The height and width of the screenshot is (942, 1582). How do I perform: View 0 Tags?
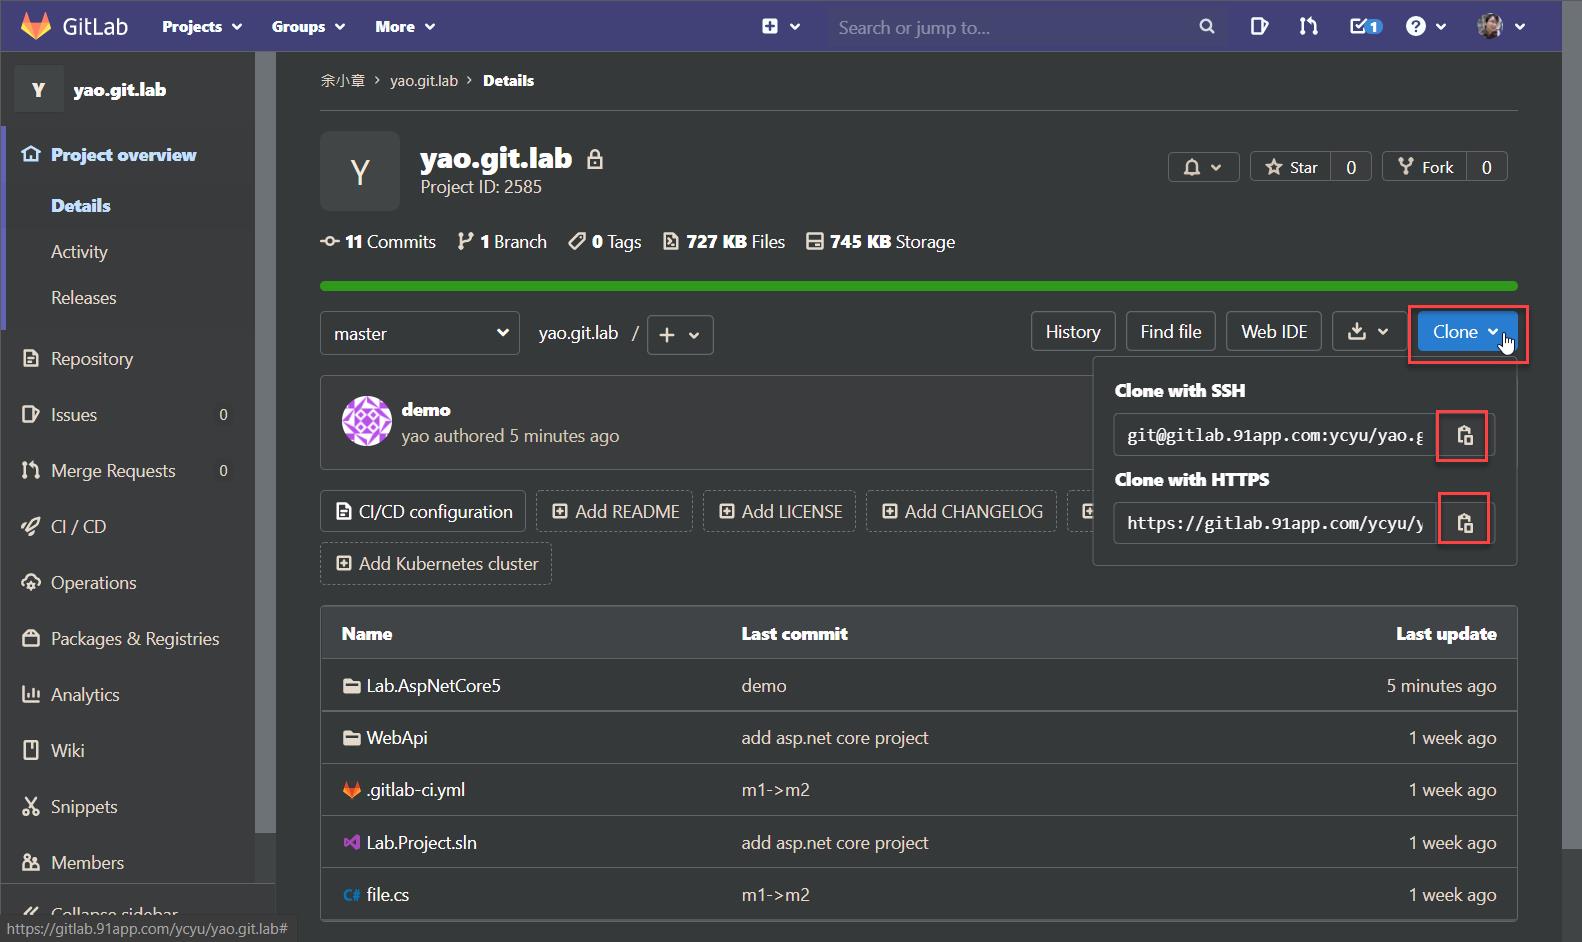[604, 242]
